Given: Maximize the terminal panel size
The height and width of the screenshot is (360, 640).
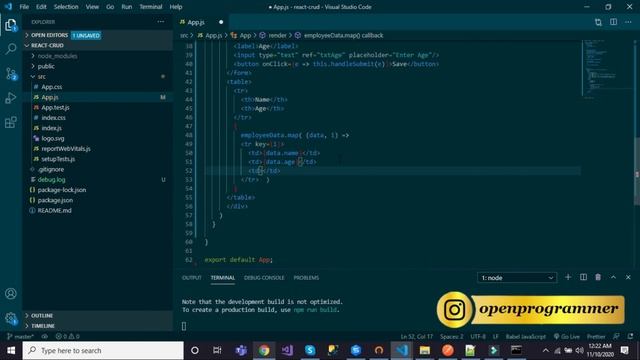Looking at the screenshot, I should pyautogui.click(x=613, y=277).
